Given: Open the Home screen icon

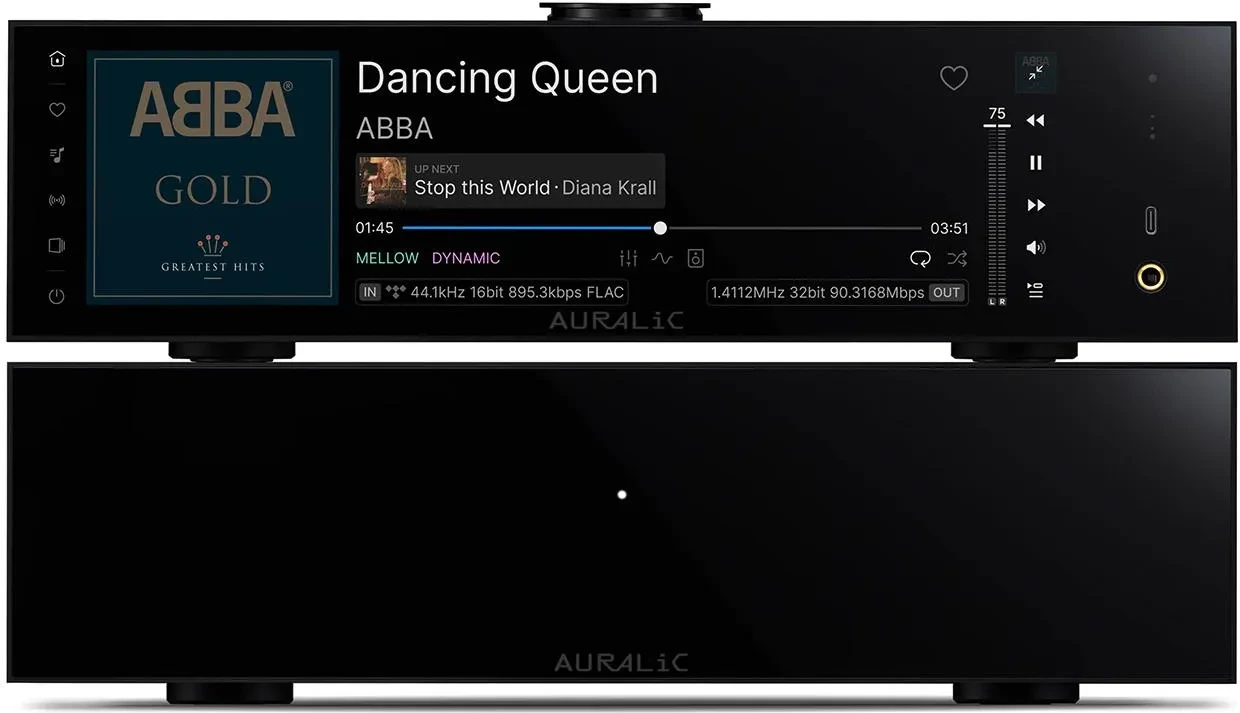Looking at the screenshot, I should [x=57, y=59].
